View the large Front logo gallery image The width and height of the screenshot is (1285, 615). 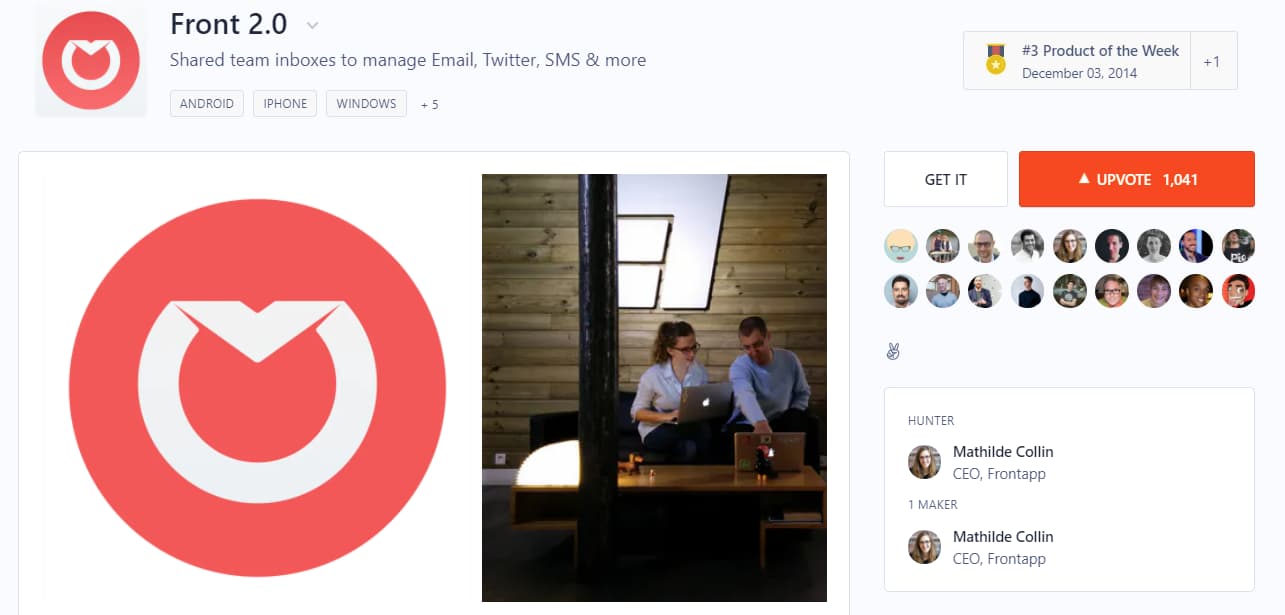click(x=257, y=388)
